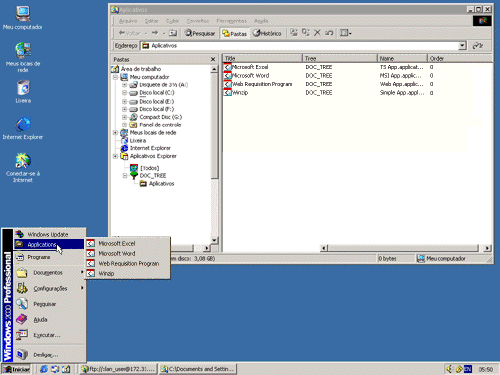Image resolution: width=500 pixels, height=375 pixels.
Task: Expand Disco local (C:) tree node
Action: tap(125, 93)
